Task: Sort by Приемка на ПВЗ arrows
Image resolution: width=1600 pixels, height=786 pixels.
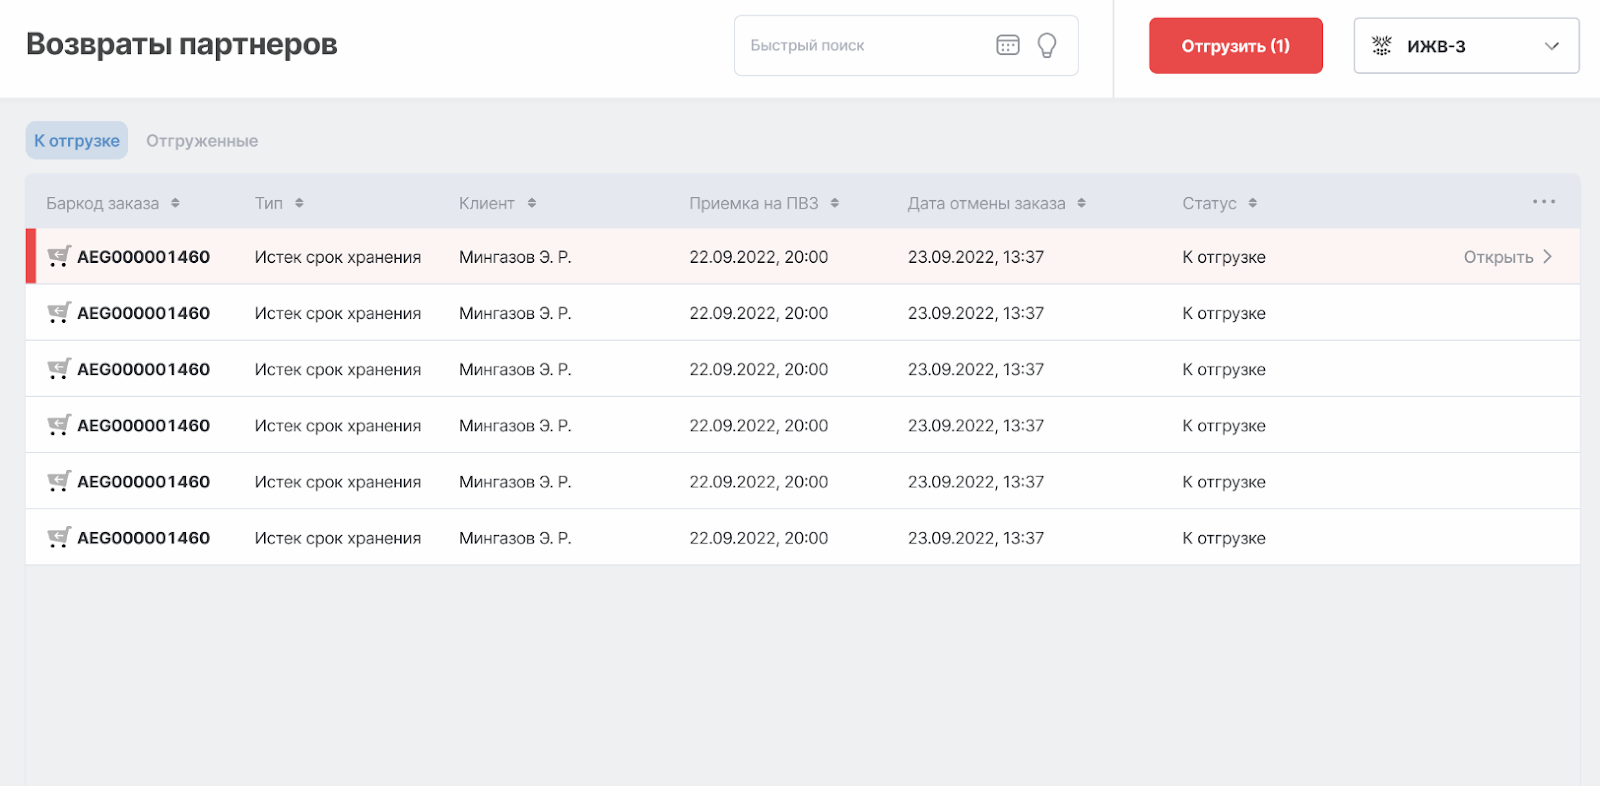Action: click(835, 203)
